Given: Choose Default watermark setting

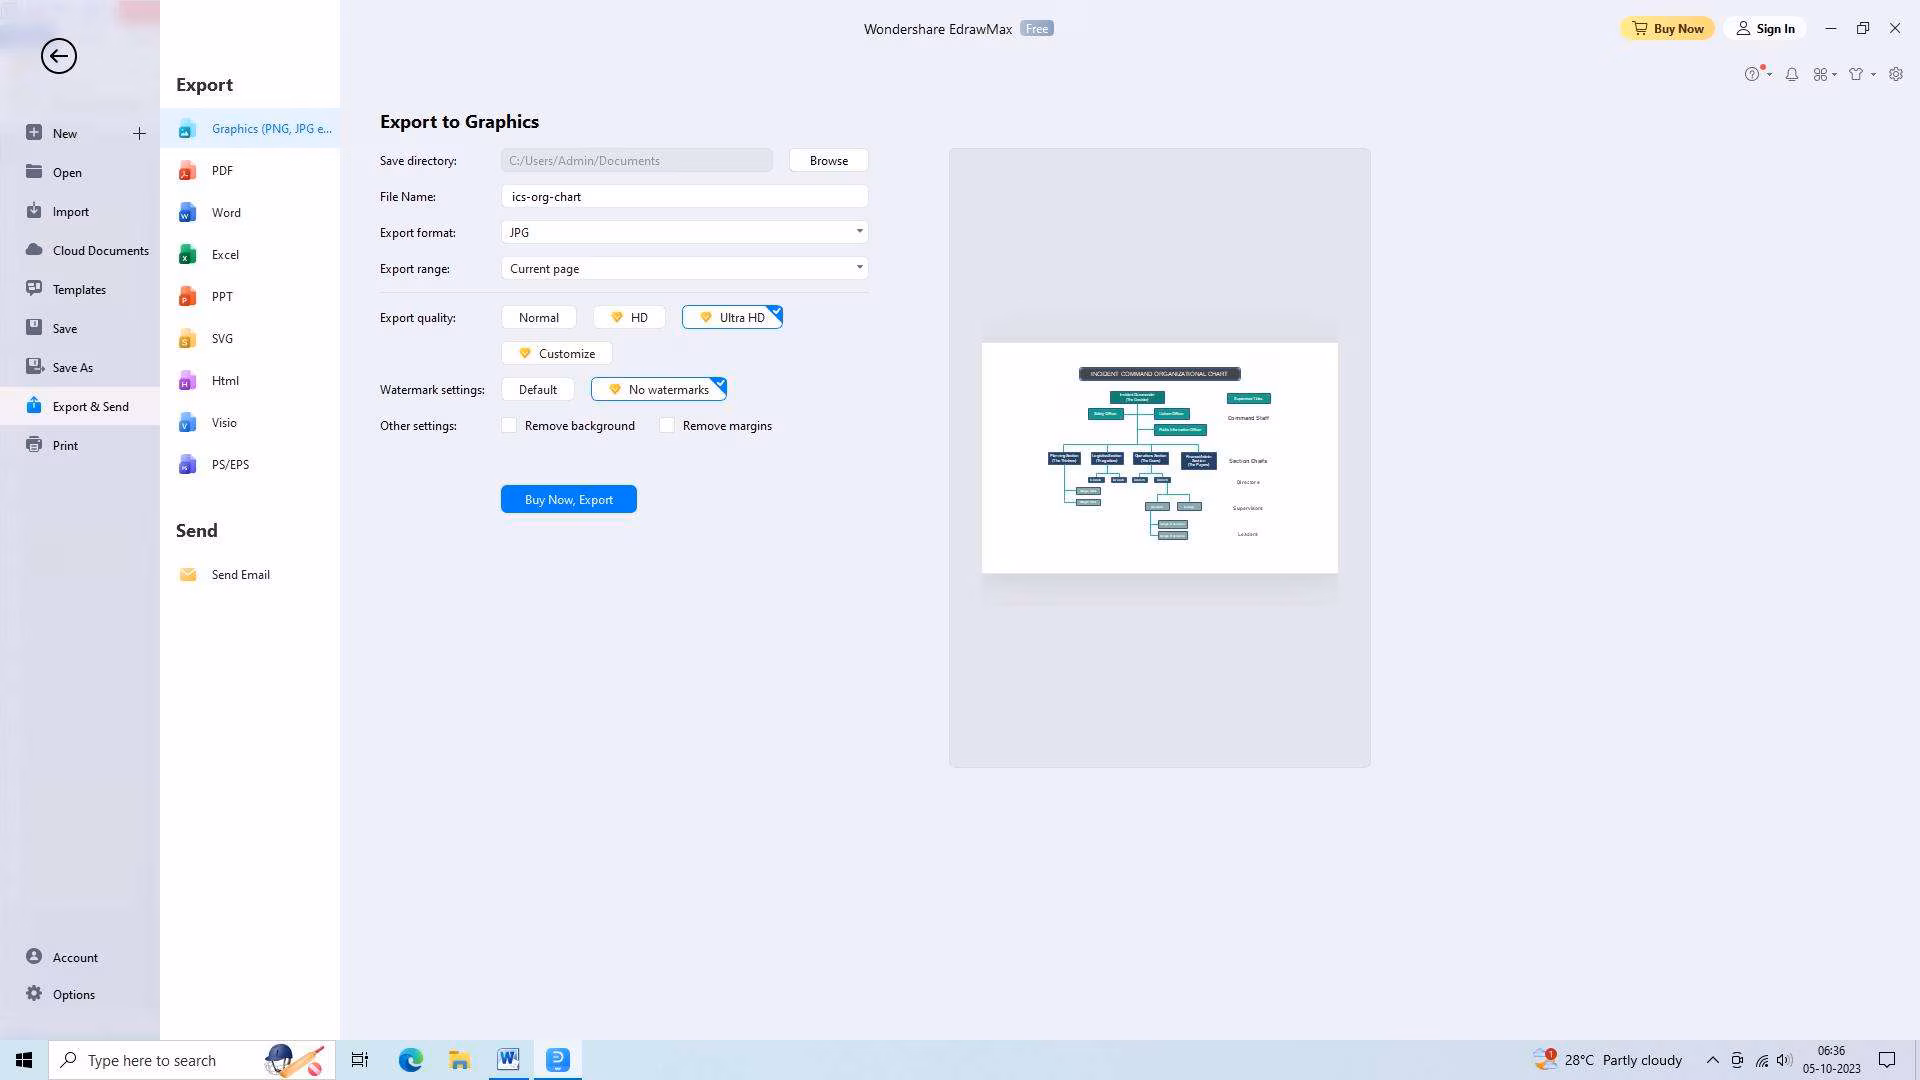Looking at the screenshot, I should (x=538, y=390).
